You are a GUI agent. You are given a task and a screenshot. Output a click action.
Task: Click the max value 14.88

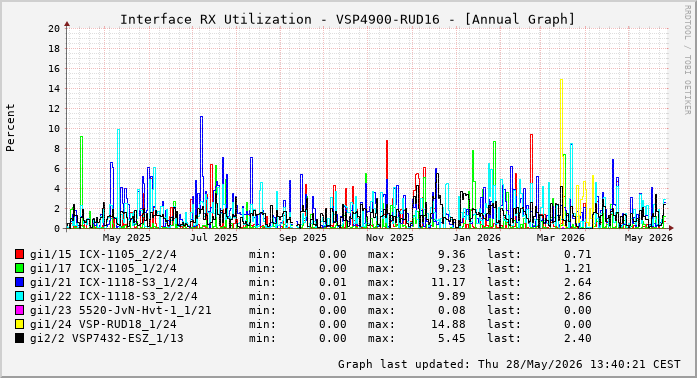[448, 324]
